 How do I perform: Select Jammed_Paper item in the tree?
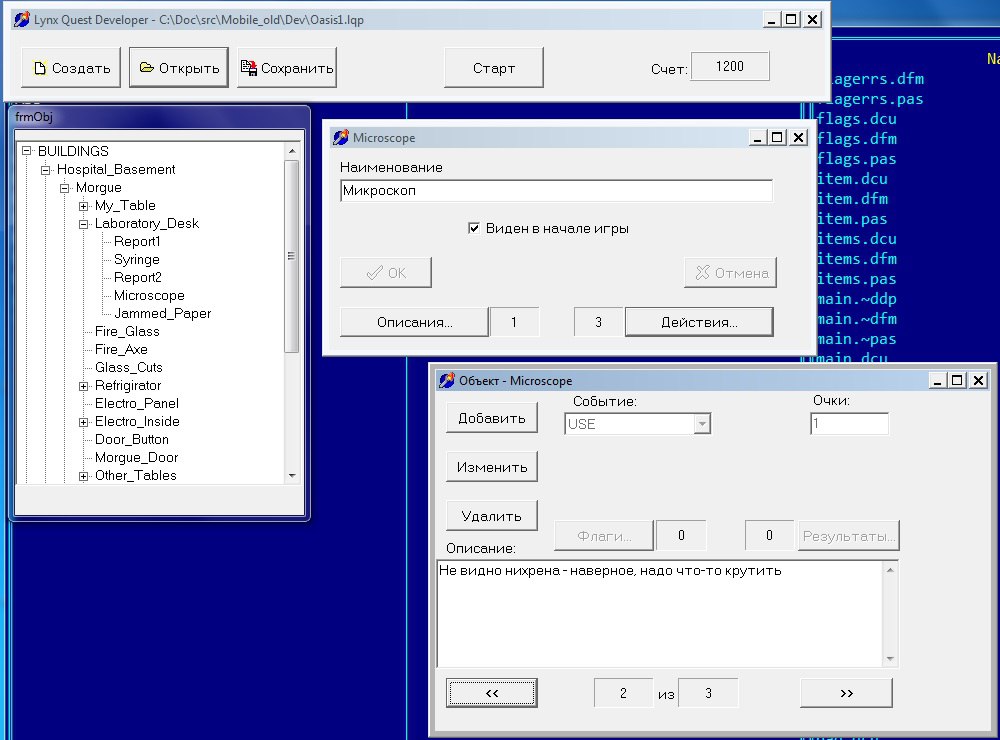162,314
